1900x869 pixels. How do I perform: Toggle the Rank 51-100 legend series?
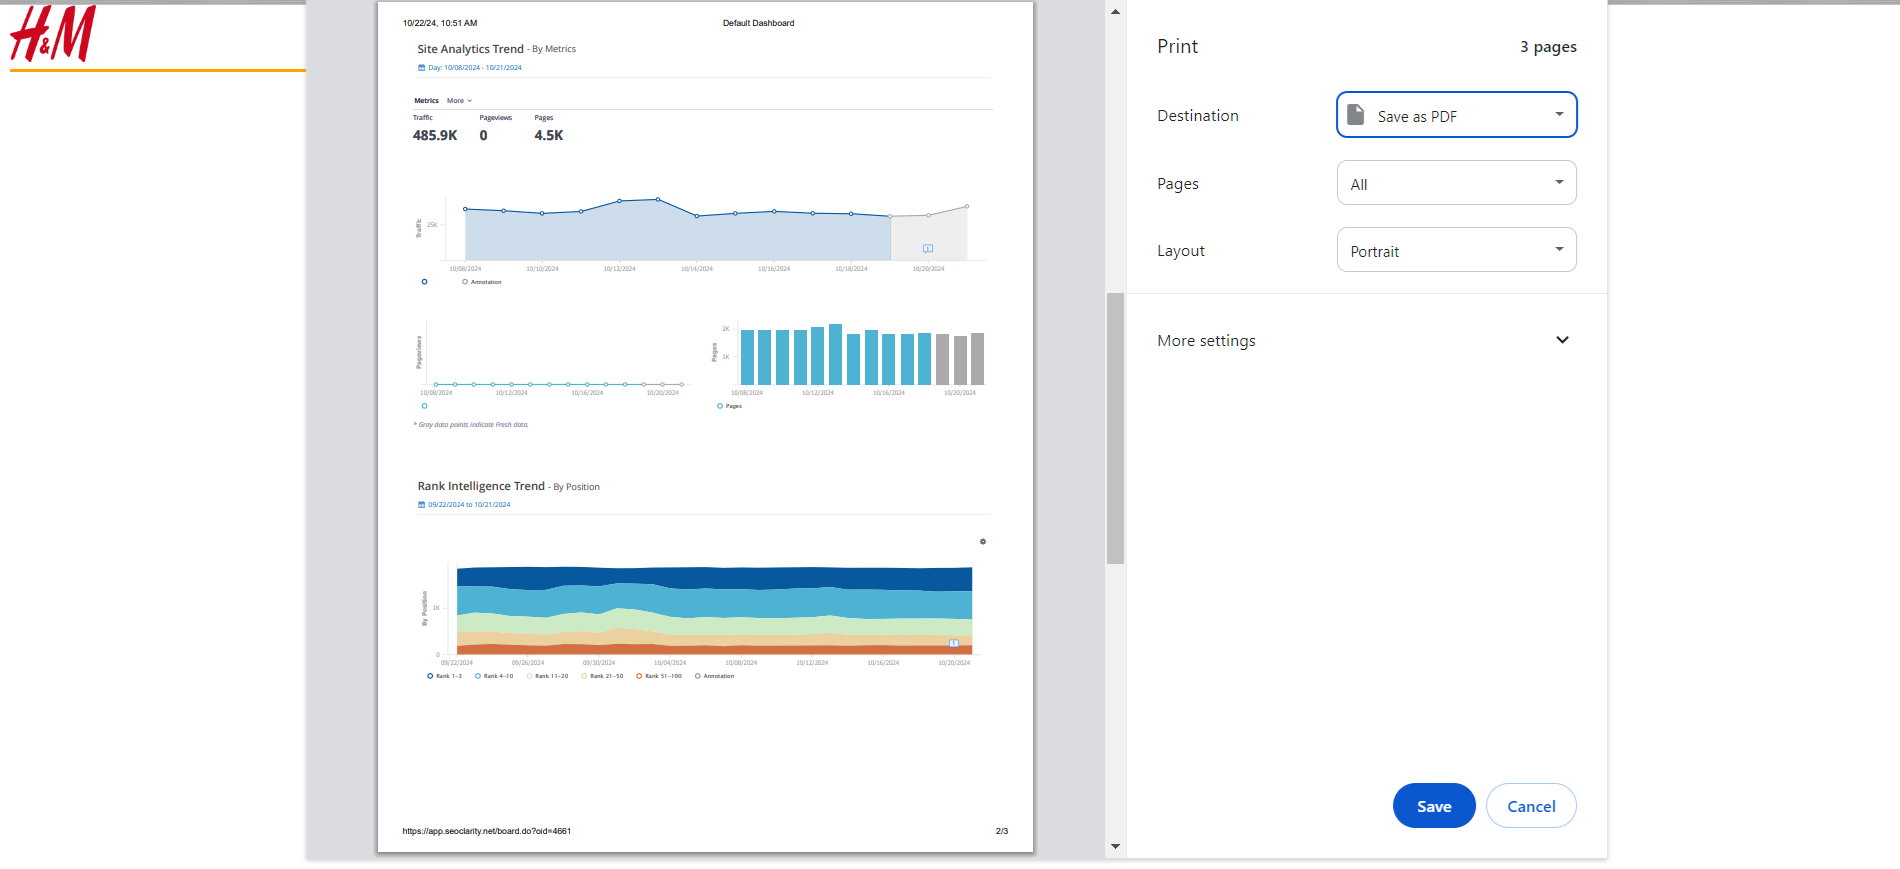658,676
